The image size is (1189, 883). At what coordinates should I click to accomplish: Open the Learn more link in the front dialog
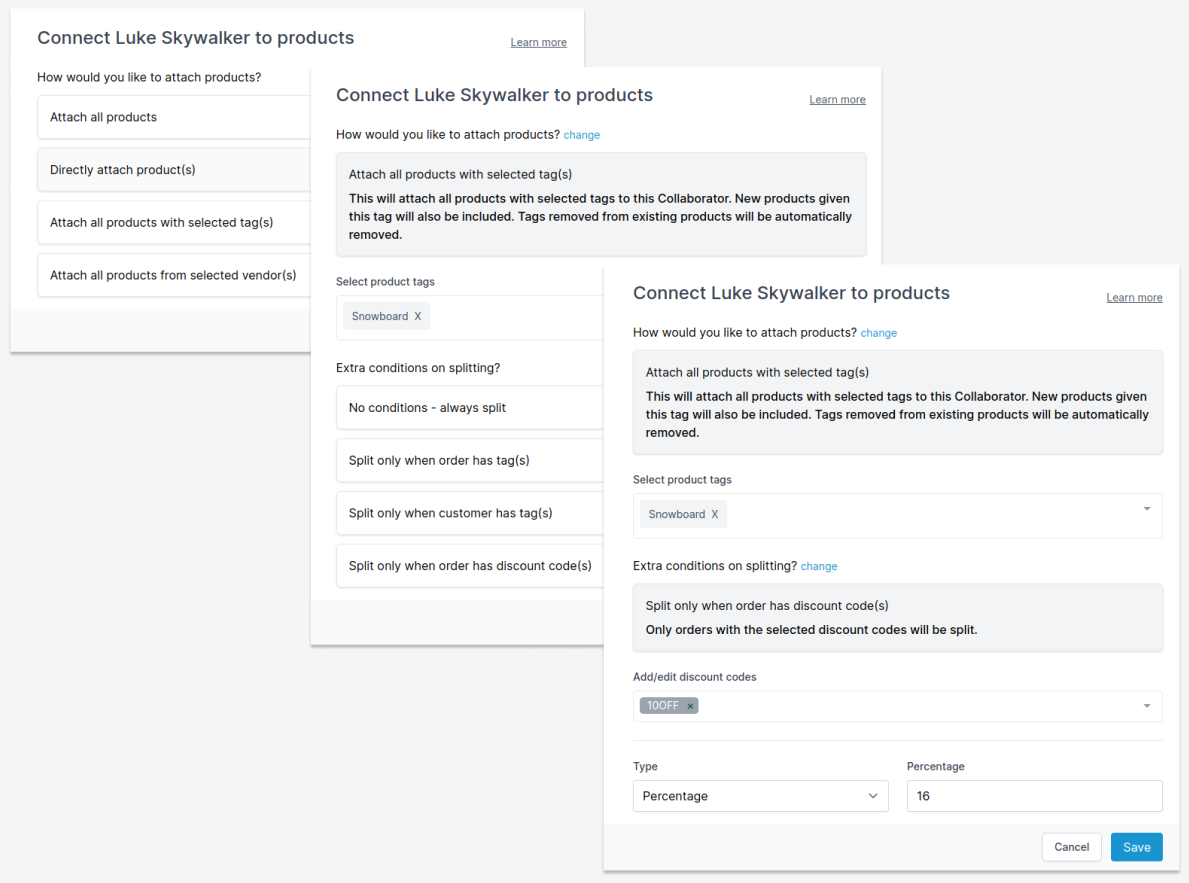coord(1134,297)
